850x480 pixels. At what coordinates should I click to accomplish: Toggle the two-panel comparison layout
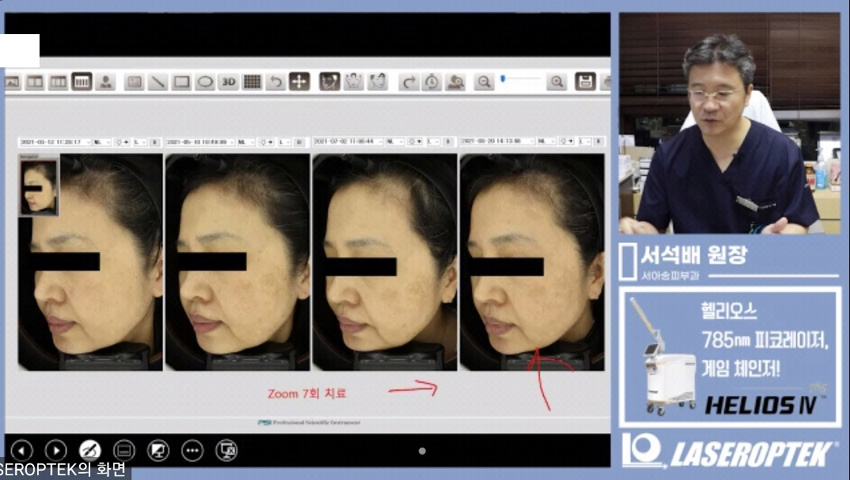click(x=35, y=82)
